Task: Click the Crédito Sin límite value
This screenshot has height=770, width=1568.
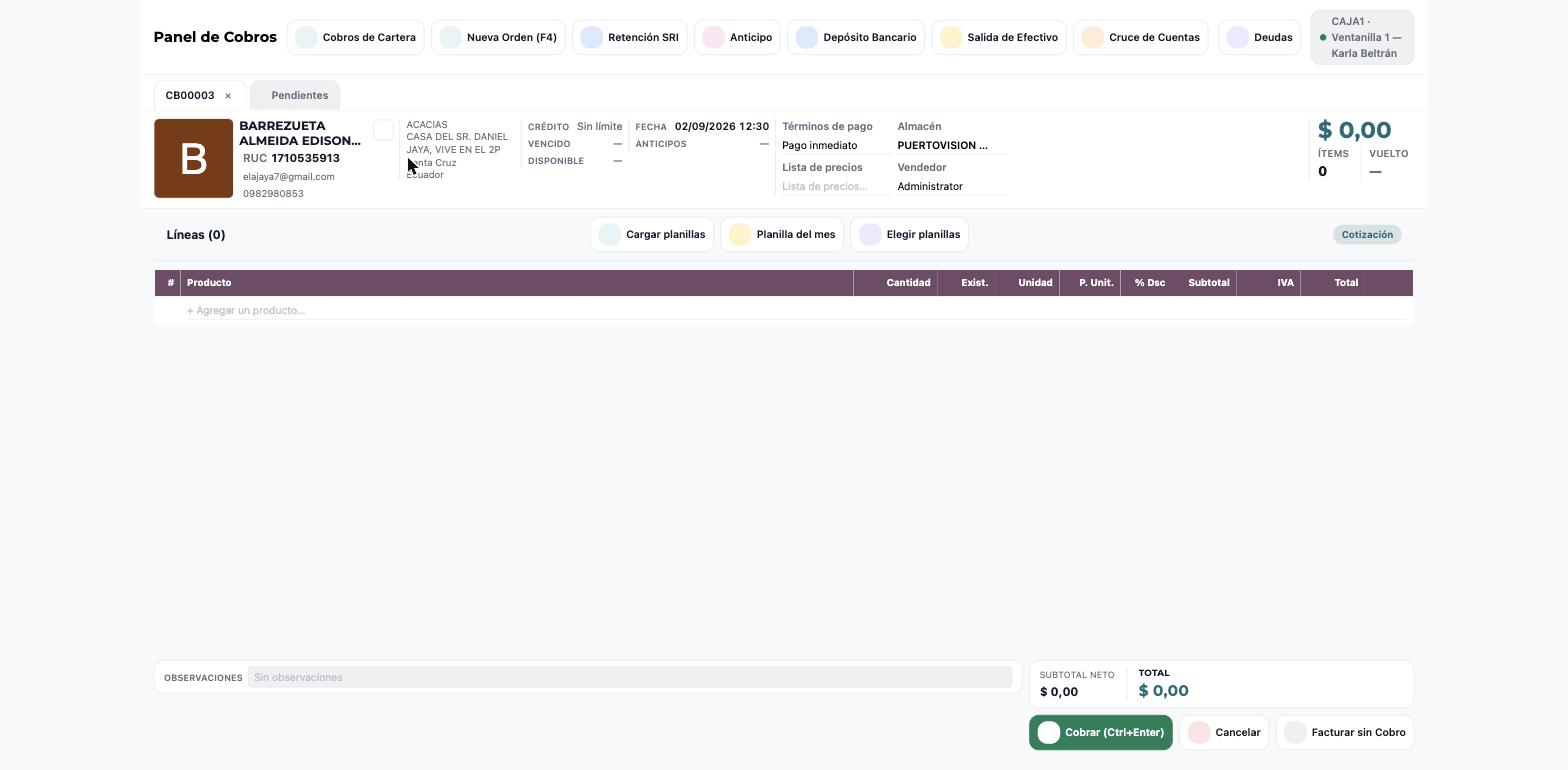Action: [599, 127]
